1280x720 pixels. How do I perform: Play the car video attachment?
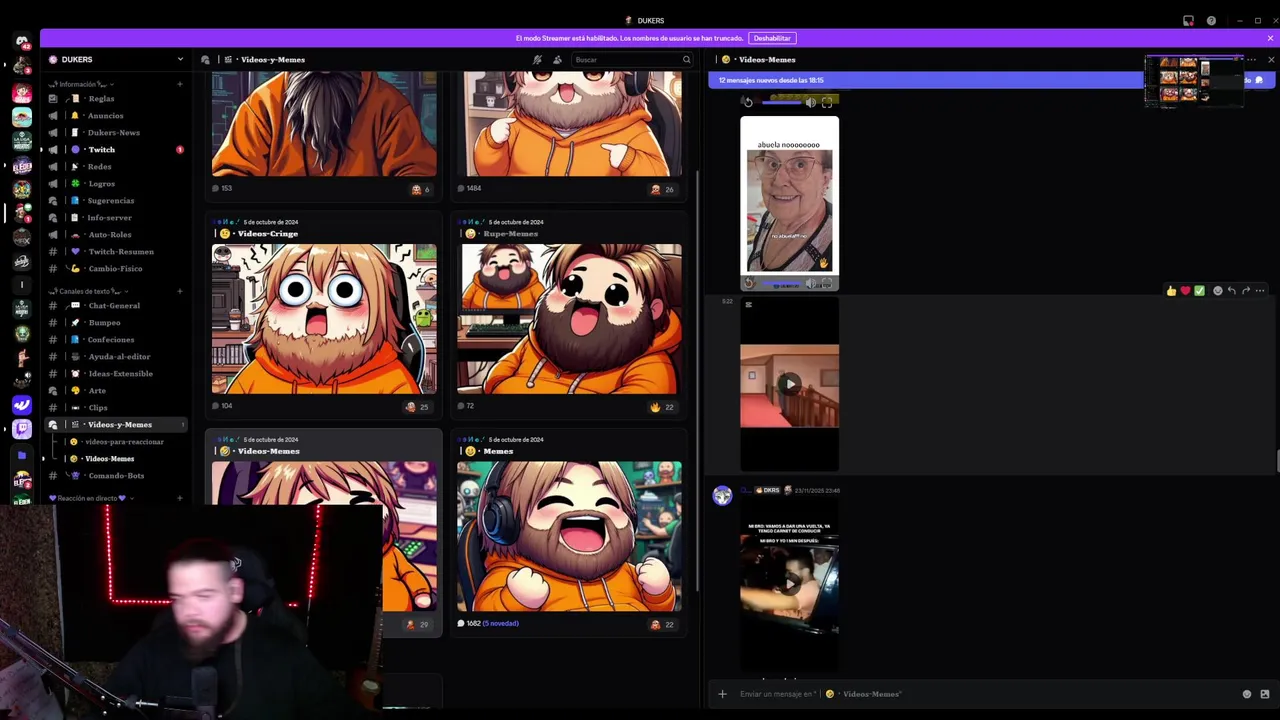[x=790, y=583]
